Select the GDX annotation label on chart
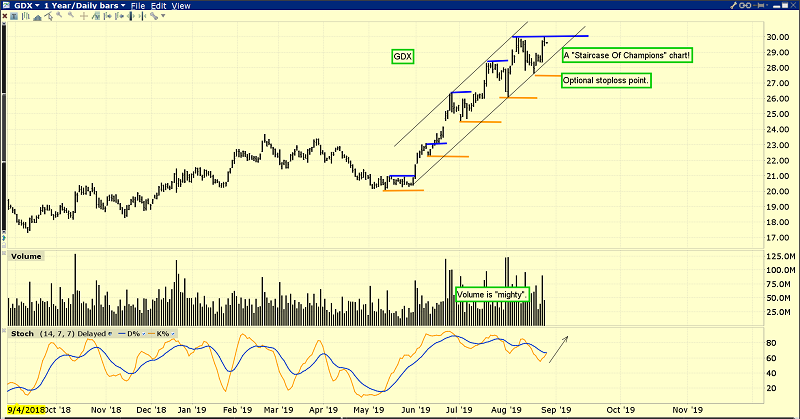 point(402,57)
